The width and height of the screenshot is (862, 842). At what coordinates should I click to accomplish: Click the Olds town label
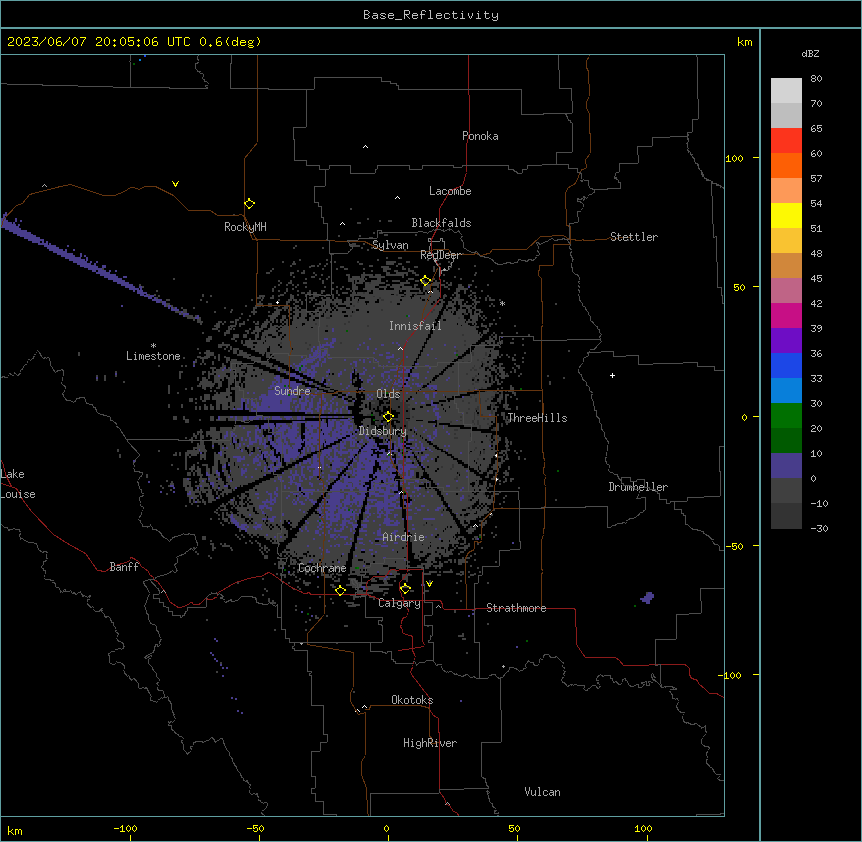pos(388,394)
